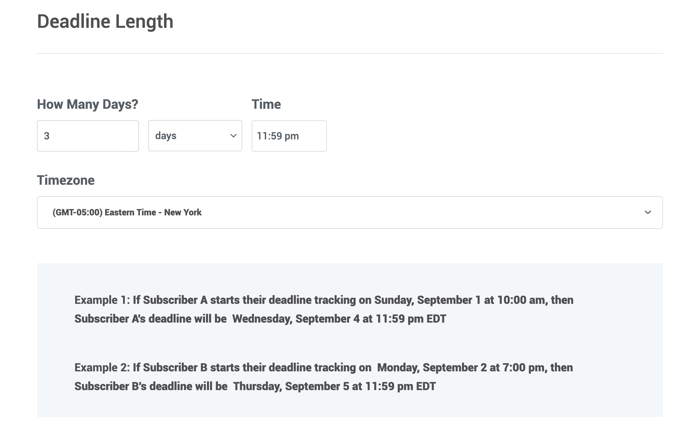Focus the 11:59 pm time field

pyautogui.click(x=288, y=136)
